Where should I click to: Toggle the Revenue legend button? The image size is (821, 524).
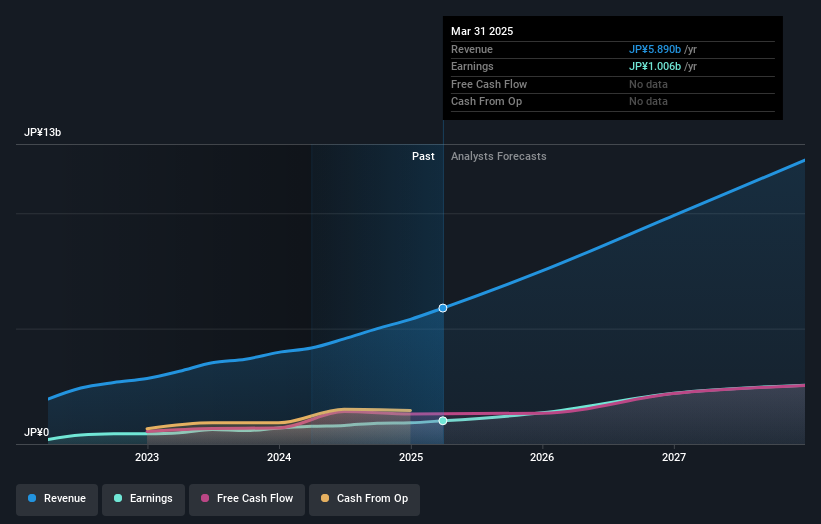57,499
